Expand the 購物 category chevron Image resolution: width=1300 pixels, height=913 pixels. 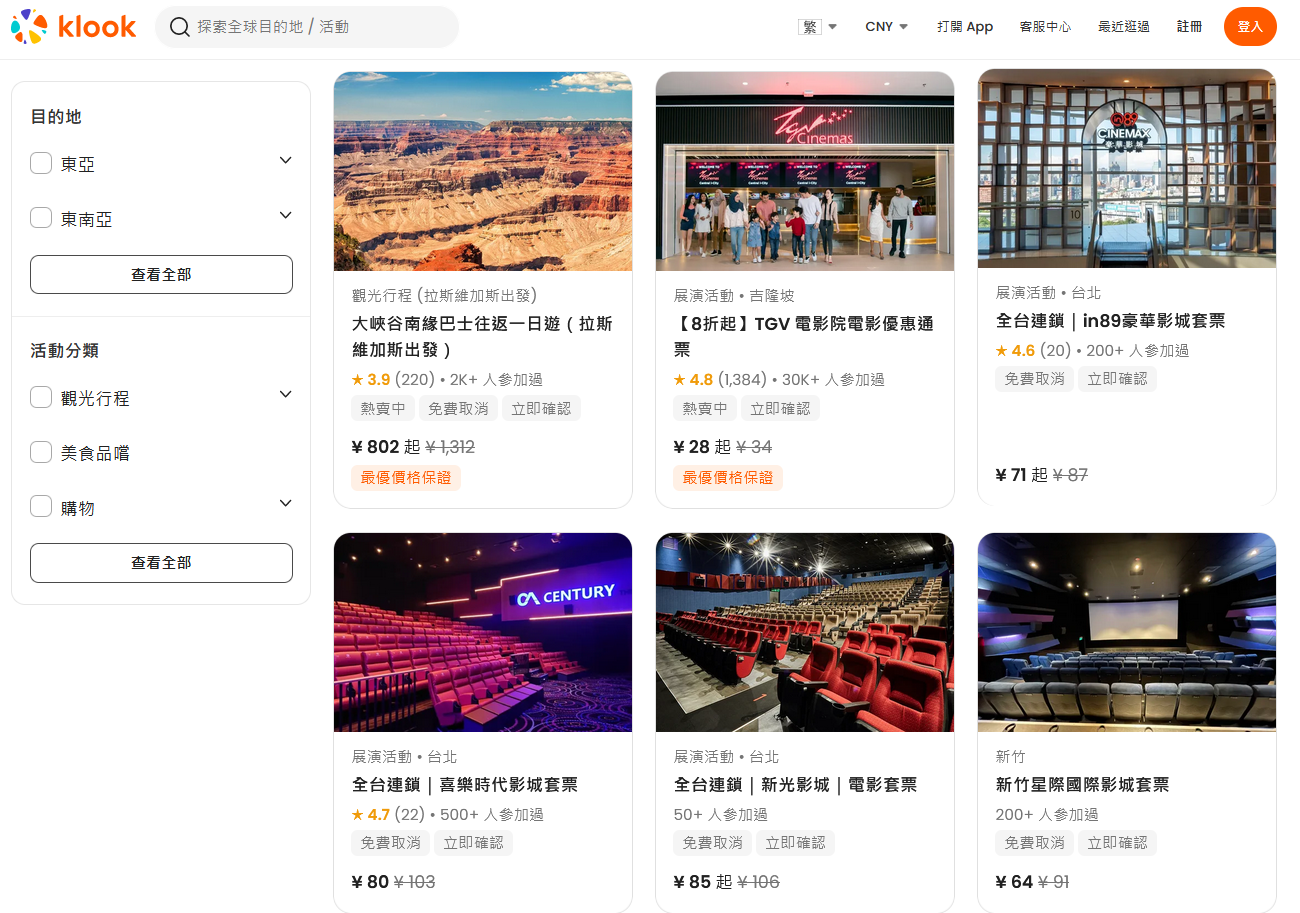(x=285, y=503)
